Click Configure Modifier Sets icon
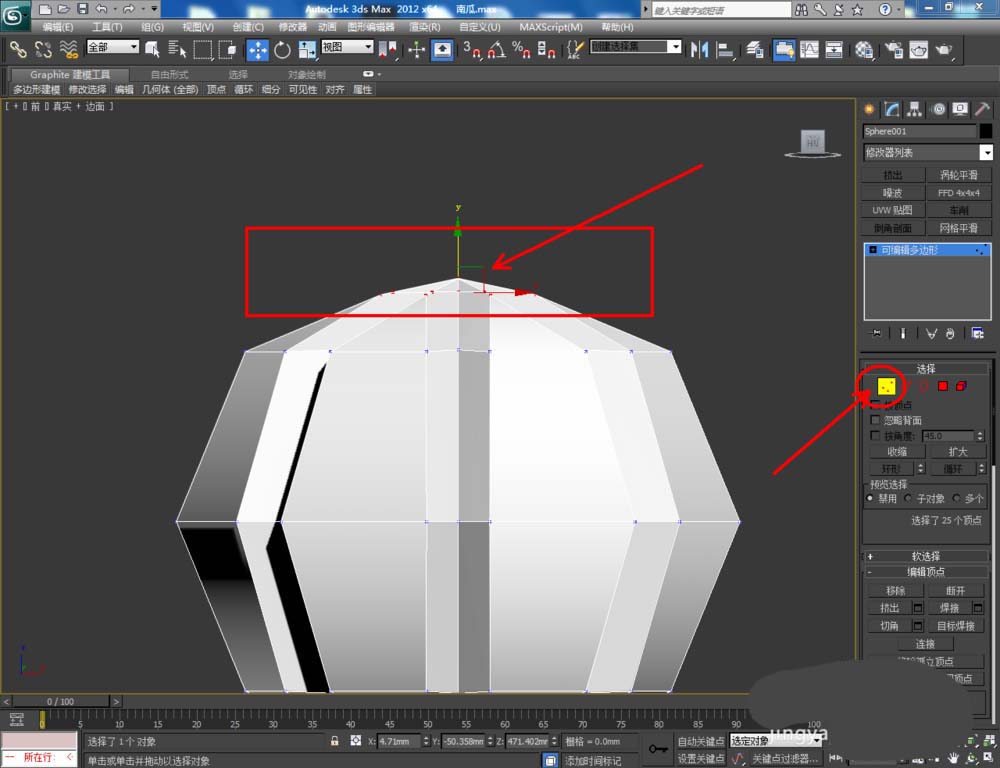Screen dimensions: 1000x768 [977, 333]
